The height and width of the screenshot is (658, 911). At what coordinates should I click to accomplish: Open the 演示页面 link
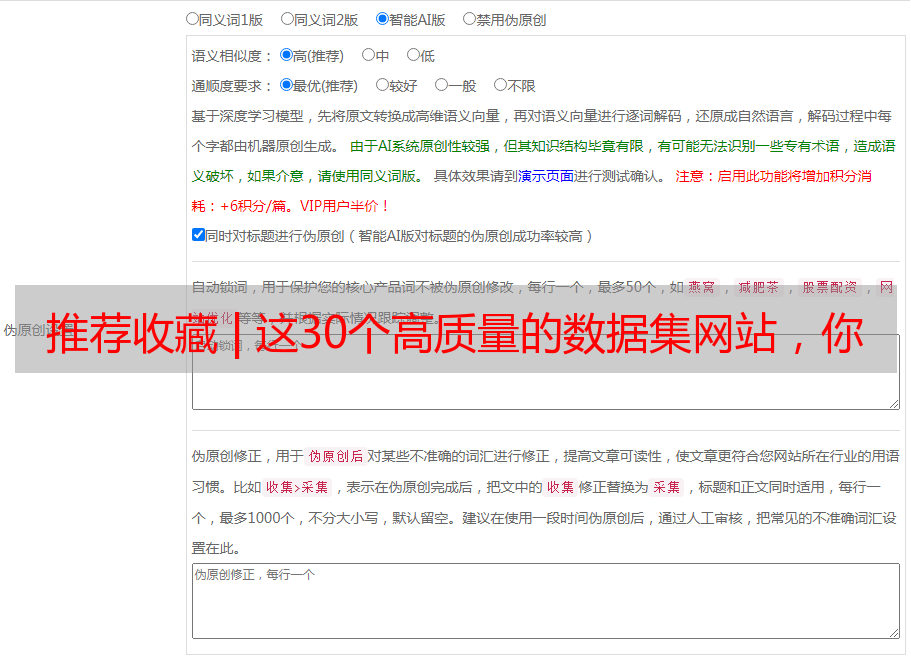(545, 176)
